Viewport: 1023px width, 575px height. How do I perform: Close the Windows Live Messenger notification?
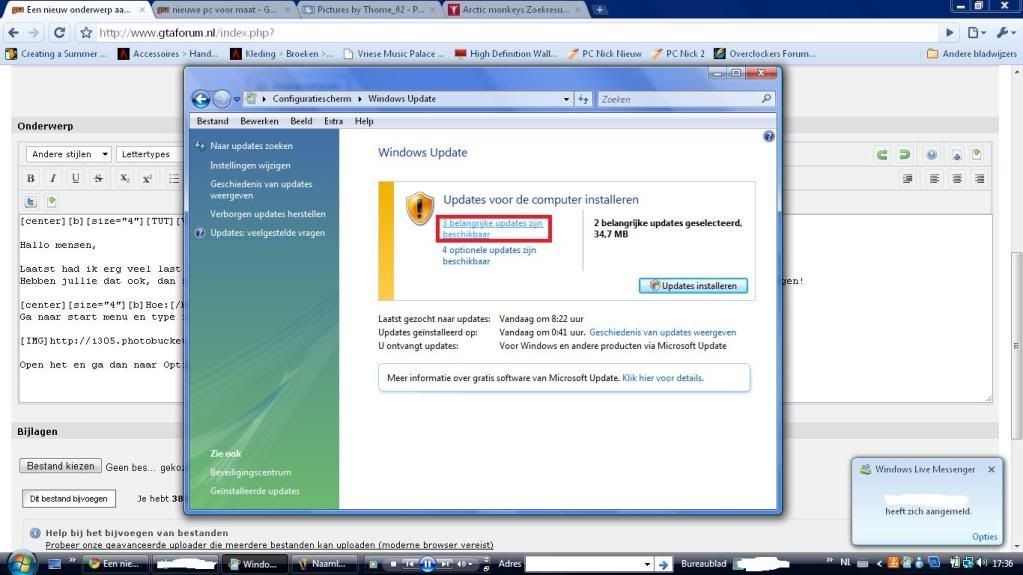tap(991, 469)
